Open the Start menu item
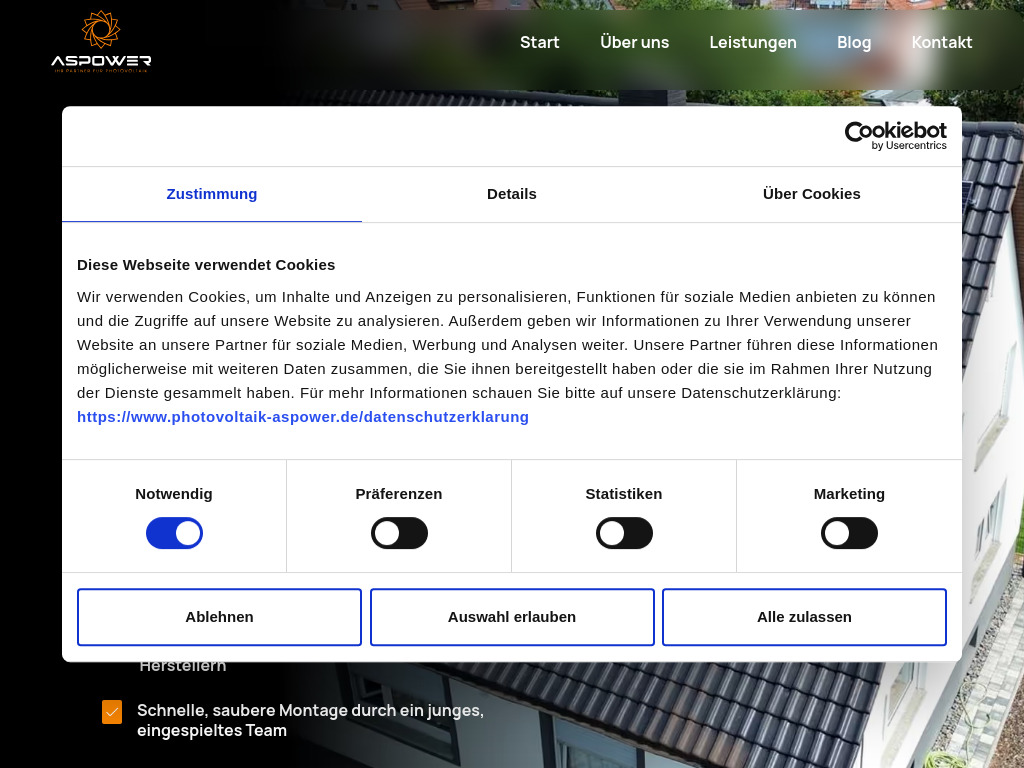1024x768 pixels. [539, 42]
